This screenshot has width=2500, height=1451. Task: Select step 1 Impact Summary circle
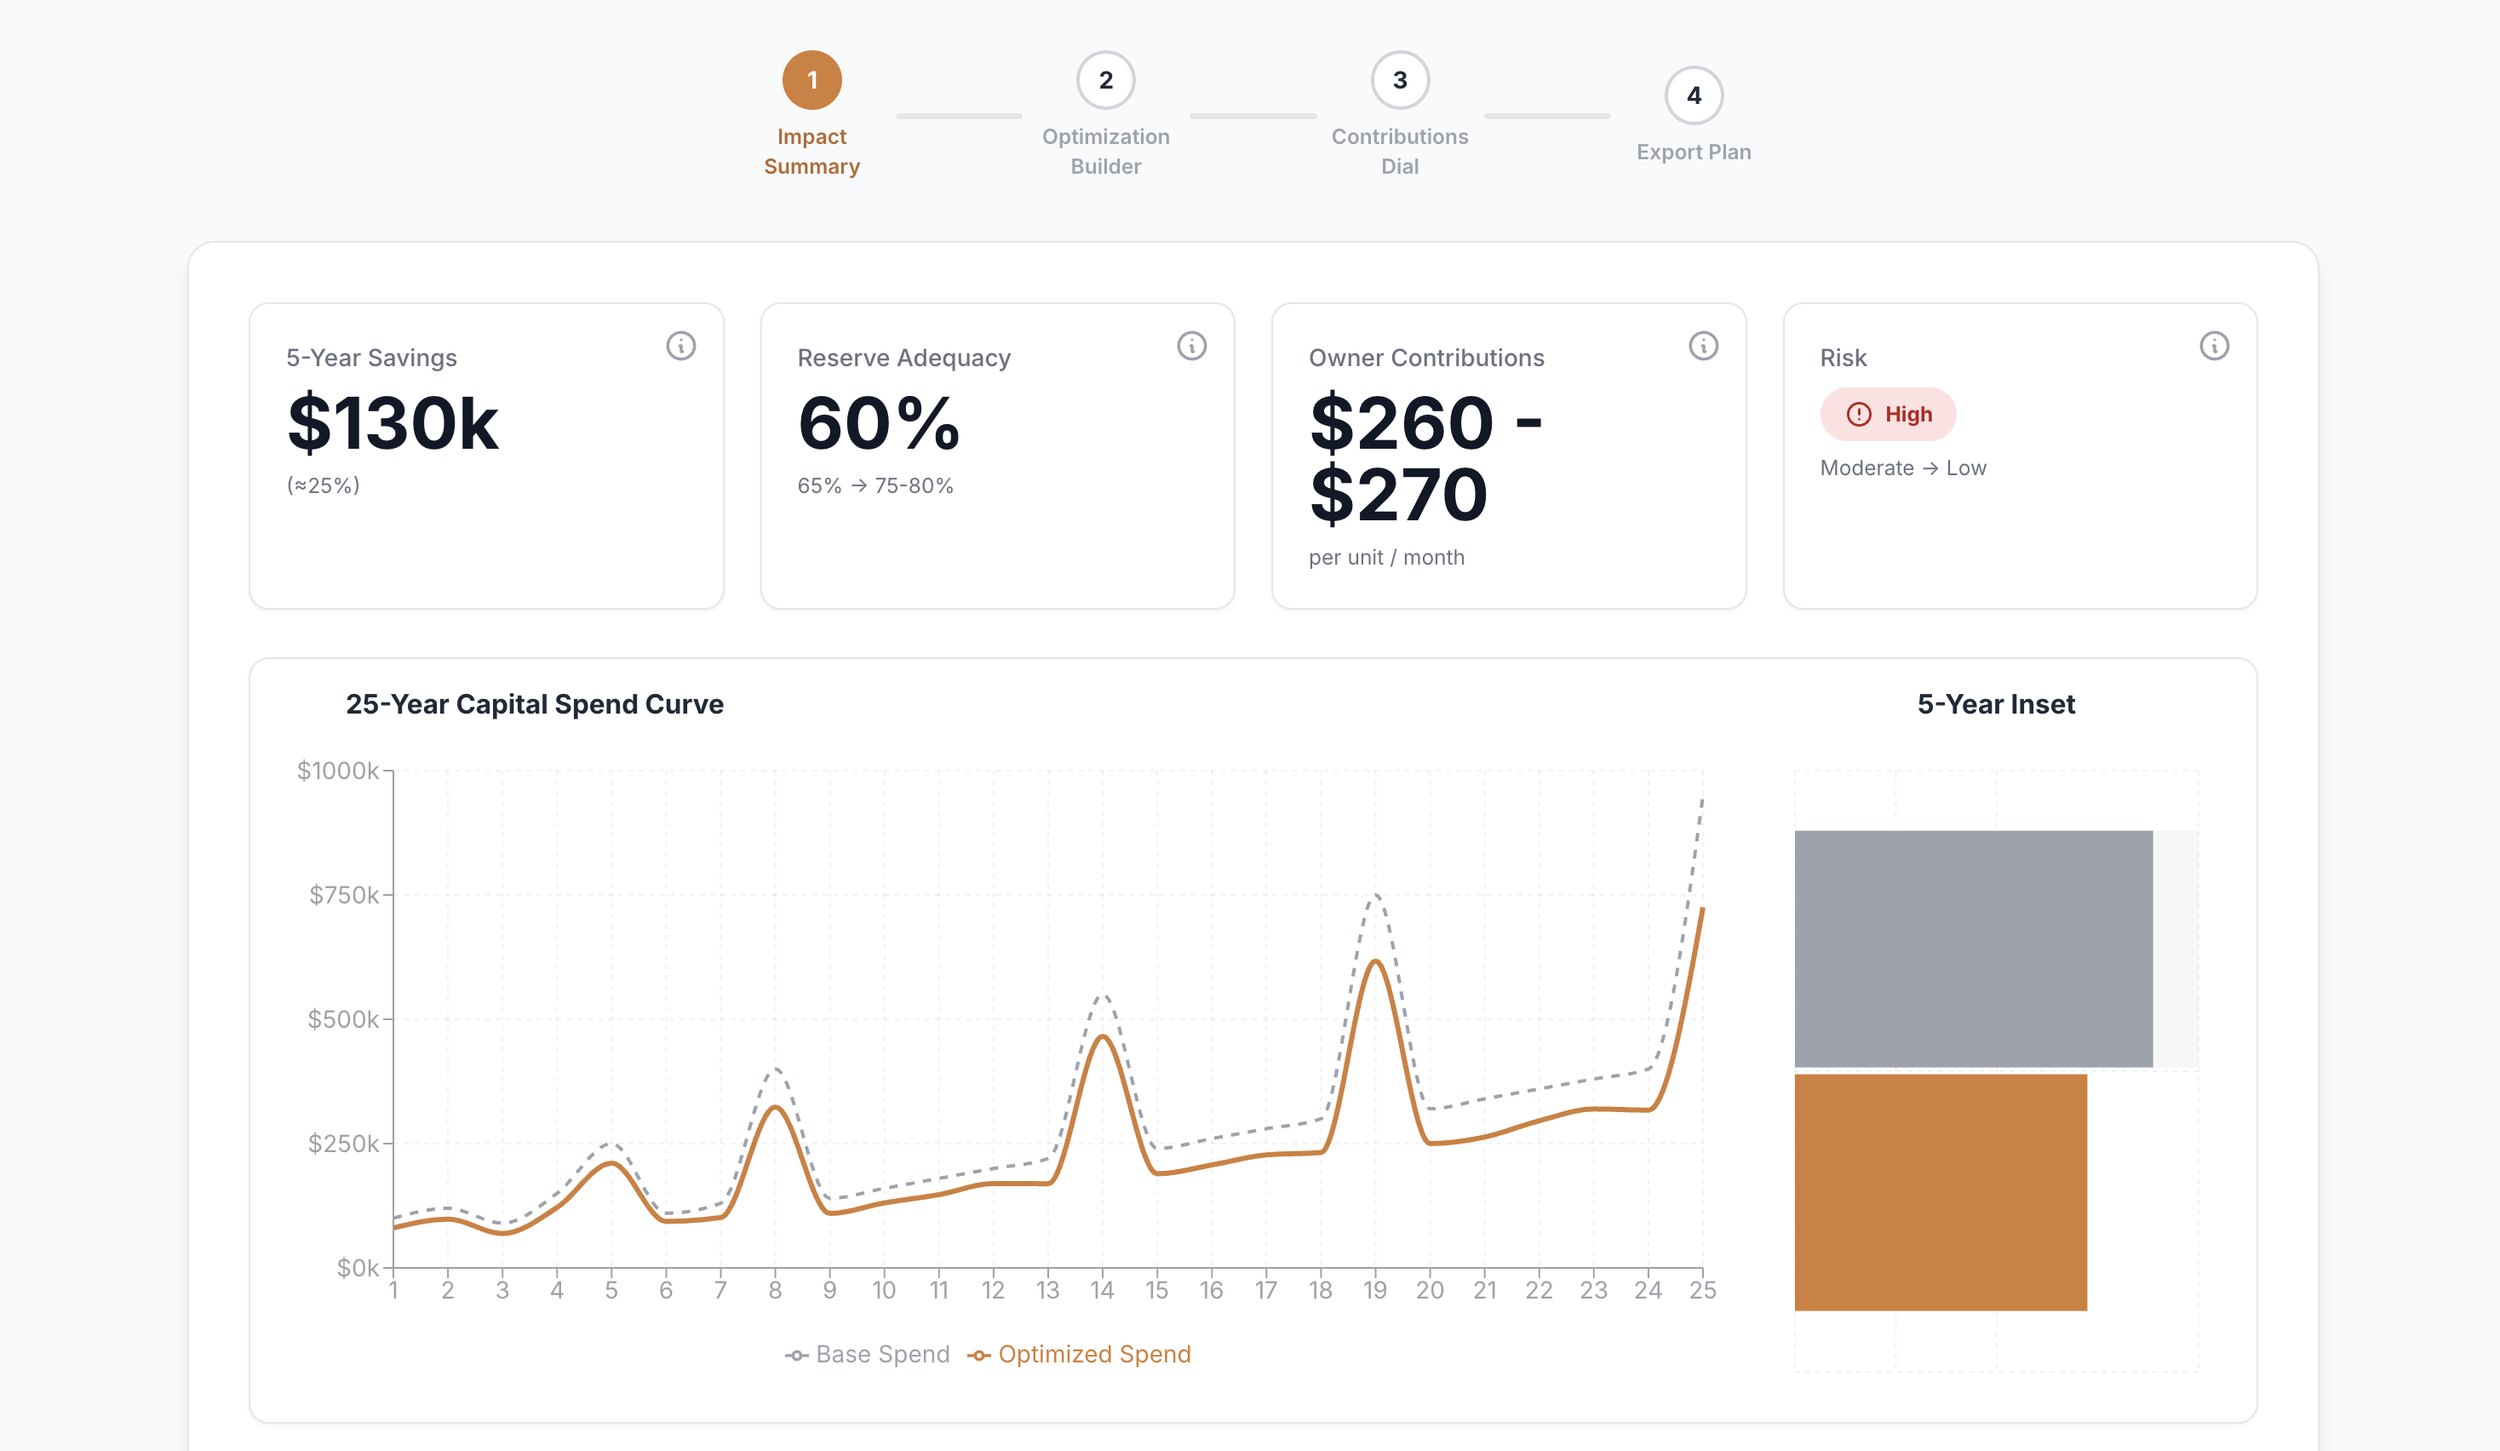tap(812, 80)
